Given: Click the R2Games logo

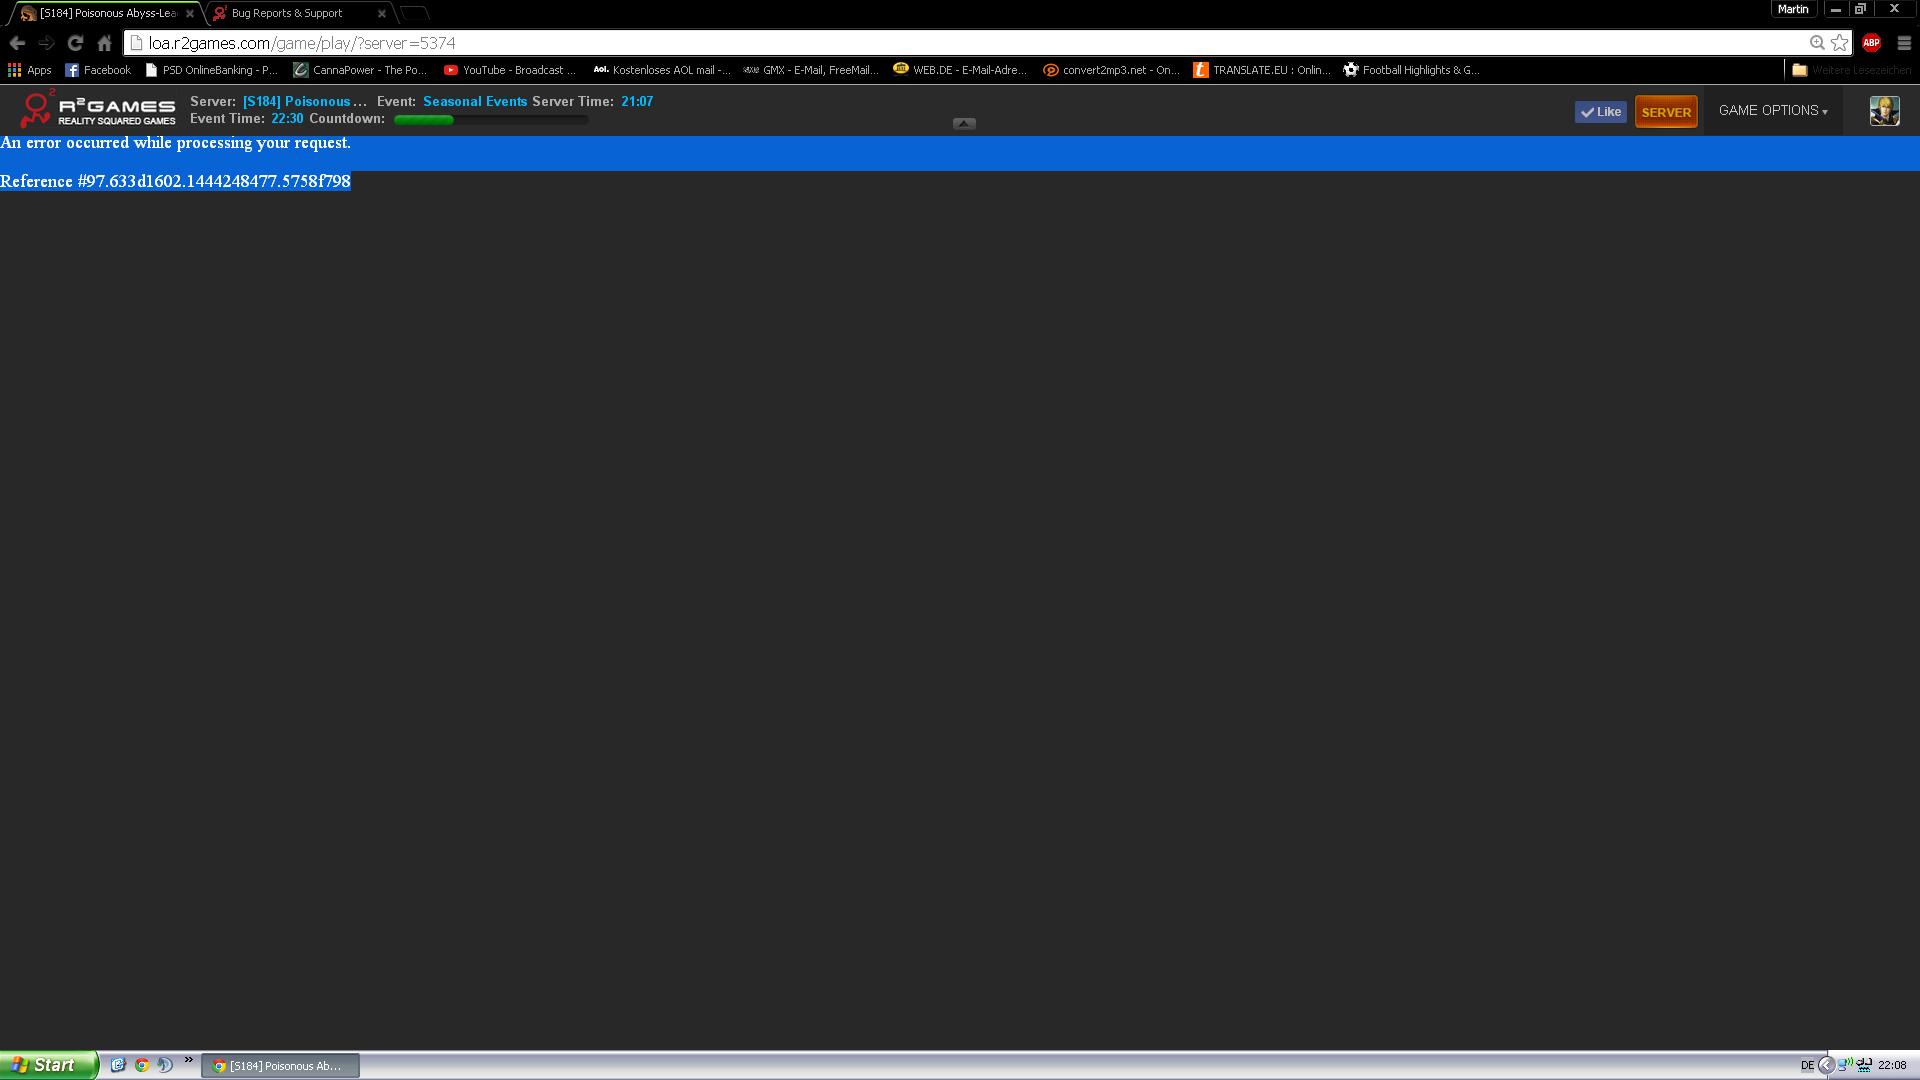Looking at the screenshot, I should click(x=98, y=110).
